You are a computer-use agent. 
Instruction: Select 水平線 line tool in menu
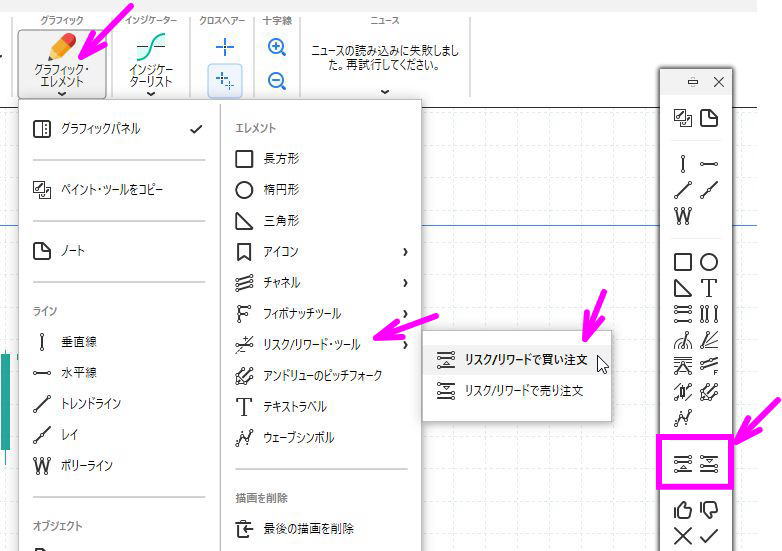coord(119,373)
